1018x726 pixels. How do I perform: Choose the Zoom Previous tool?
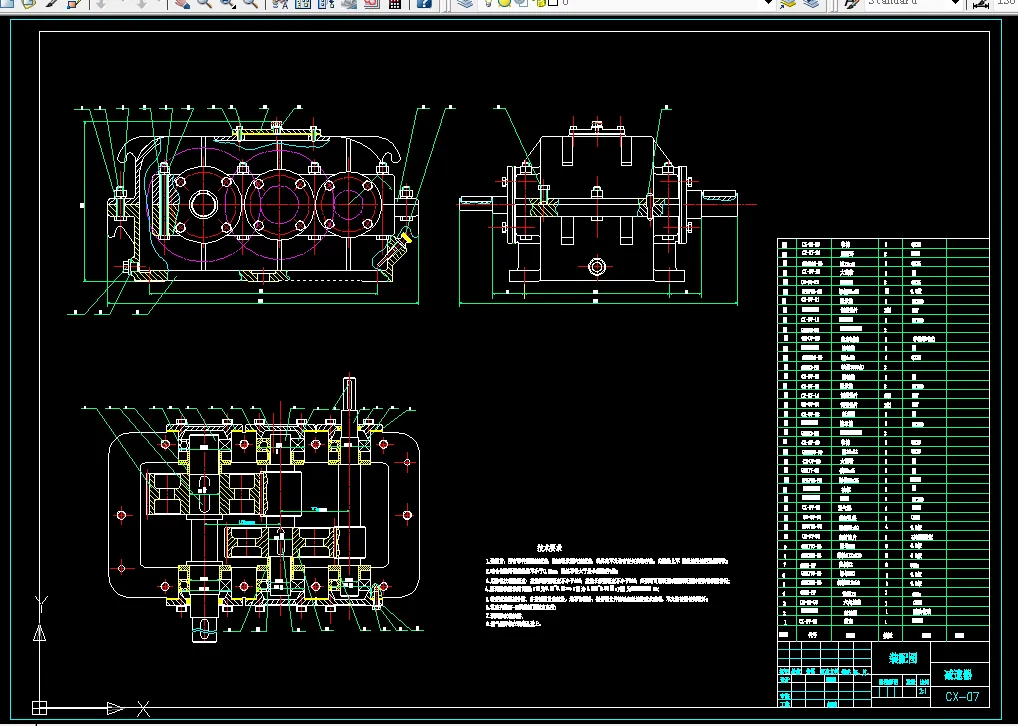click(250, 3)
